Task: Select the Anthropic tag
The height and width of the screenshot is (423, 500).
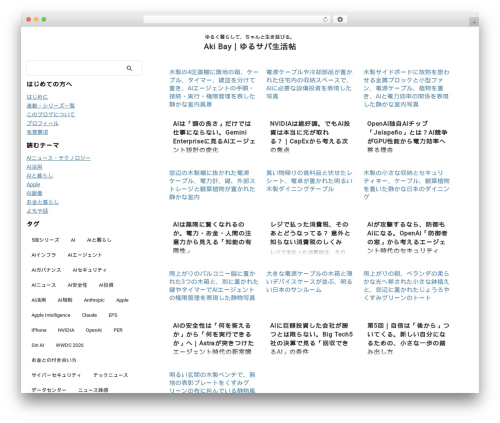Action: [x=94, y=300]
